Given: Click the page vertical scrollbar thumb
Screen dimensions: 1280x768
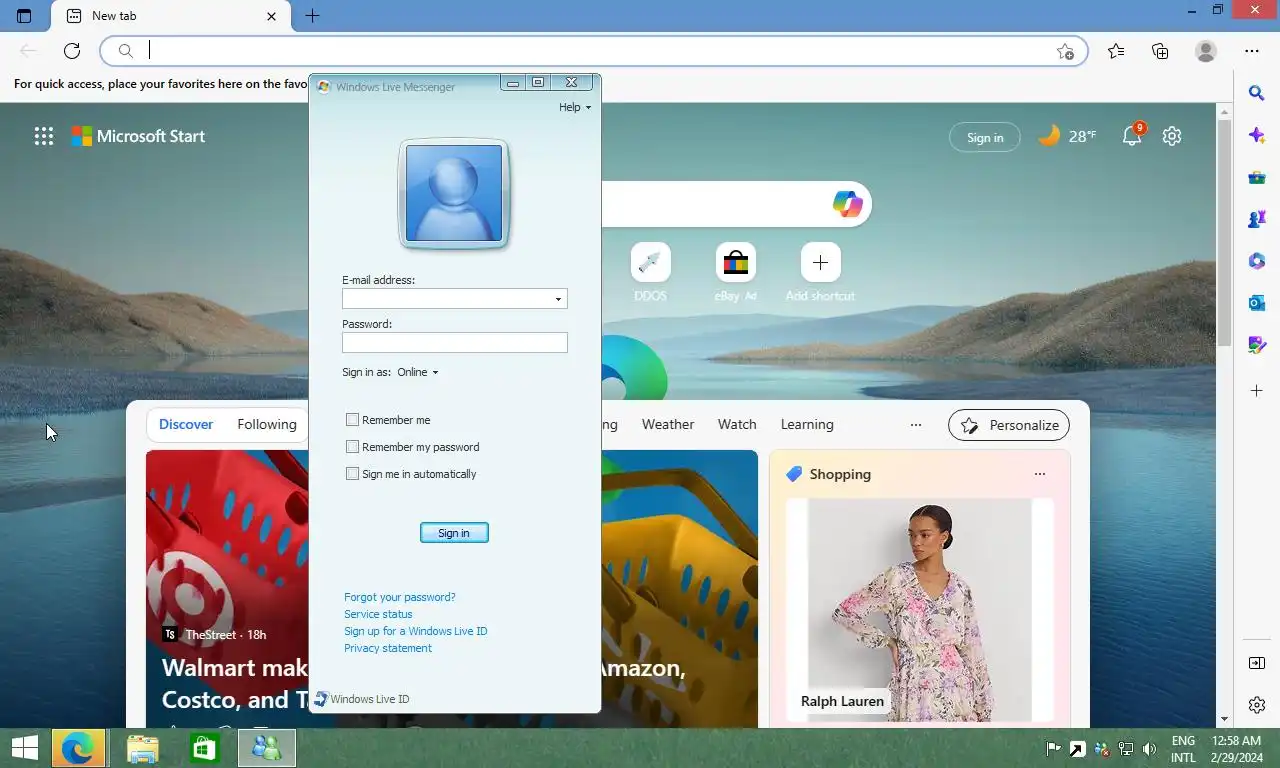Looking at the screenshot, I should coord(1224,233).
